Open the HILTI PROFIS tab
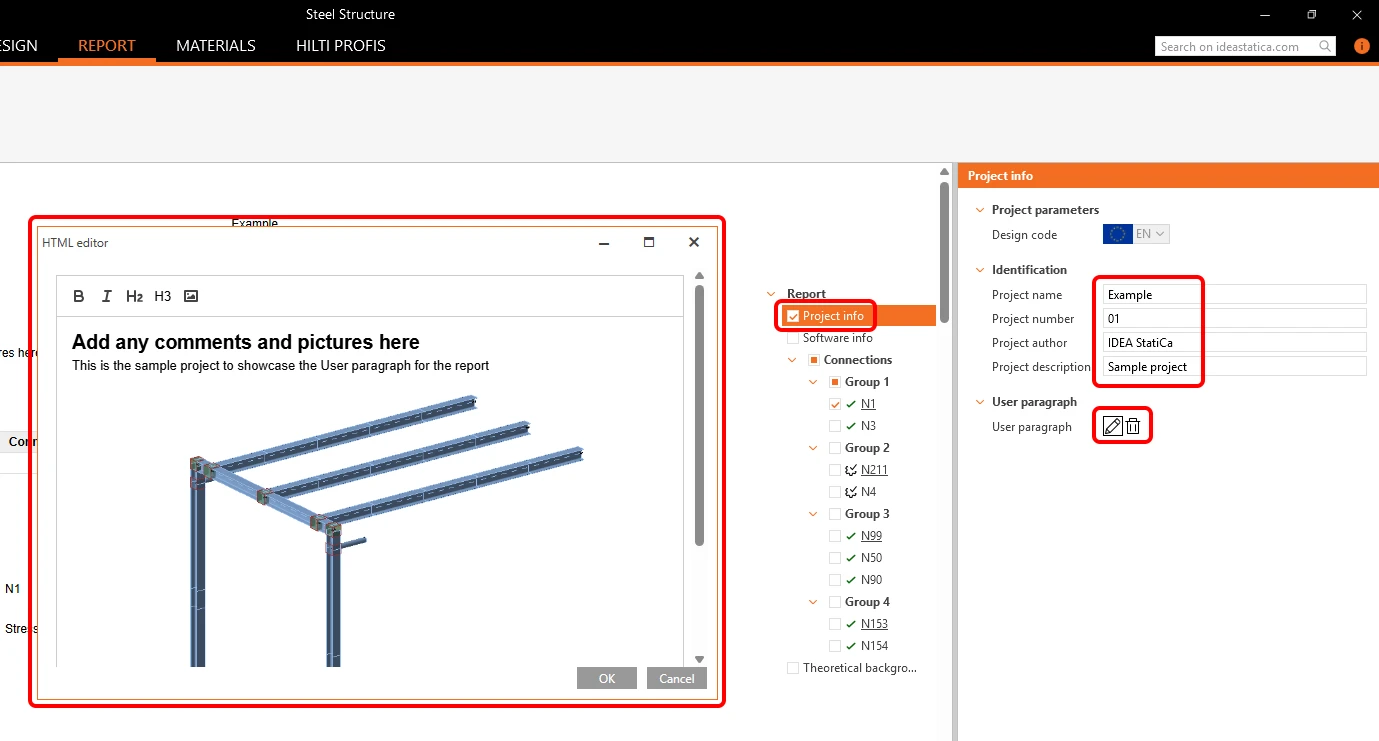 click(341, 46)
